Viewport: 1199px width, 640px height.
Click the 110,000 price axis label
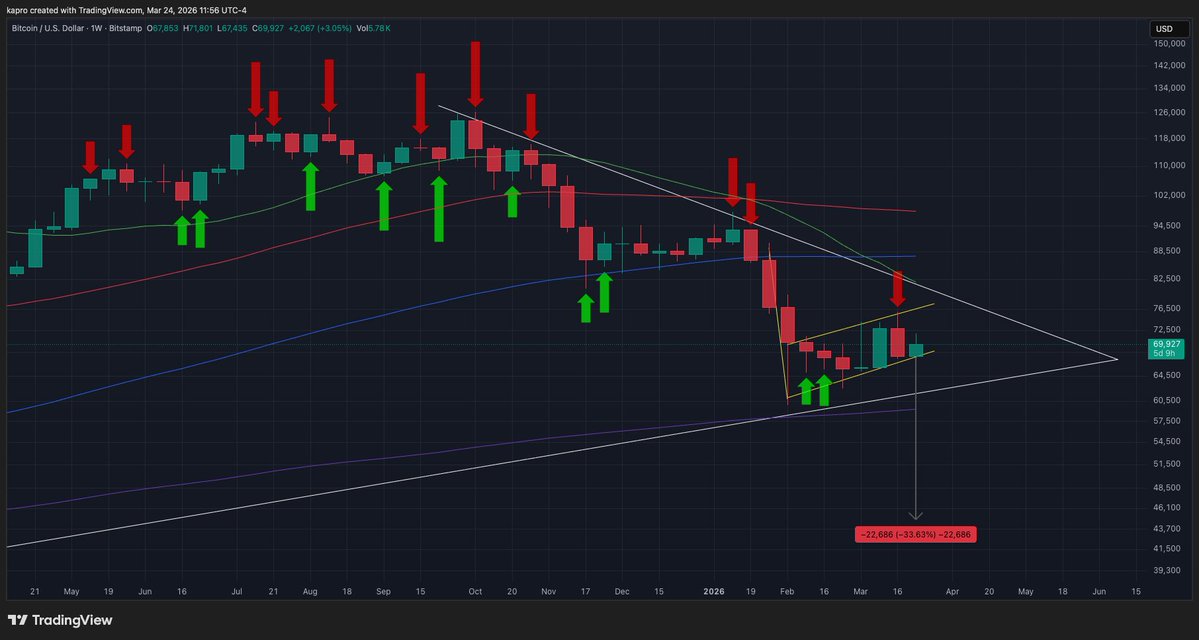point(1169,165)
